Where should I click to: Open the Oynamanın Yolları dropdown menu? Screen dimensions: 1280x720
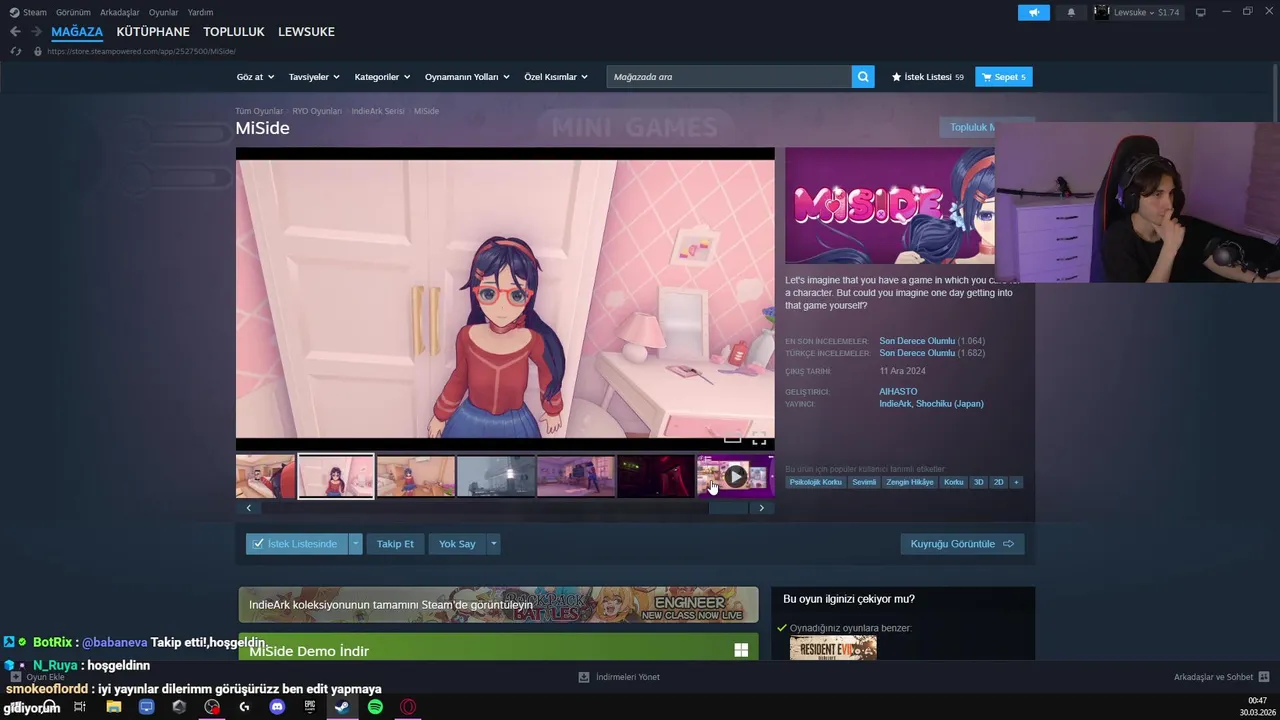[x=467, y=77]
